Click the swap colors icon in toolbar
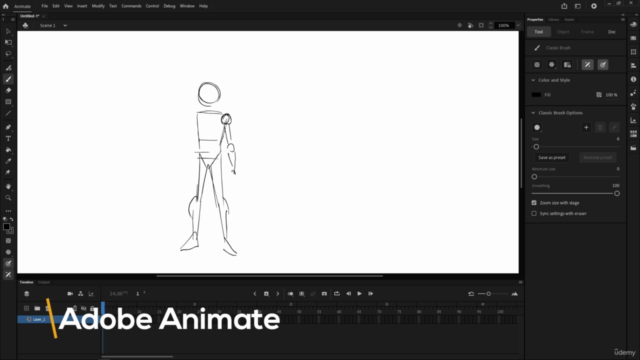Viewport: 640px width, 360px height. [11, 219]
